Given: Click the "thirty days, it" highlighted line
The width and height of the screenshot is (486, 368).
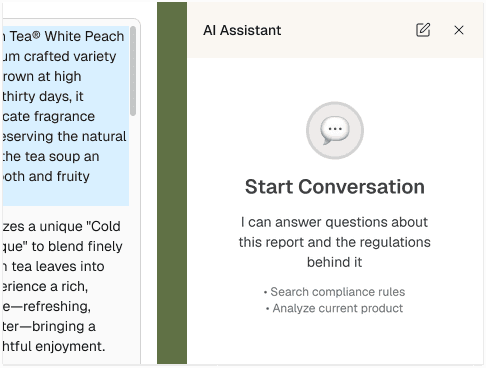Looking at the screenshot, I should (43, 96).
